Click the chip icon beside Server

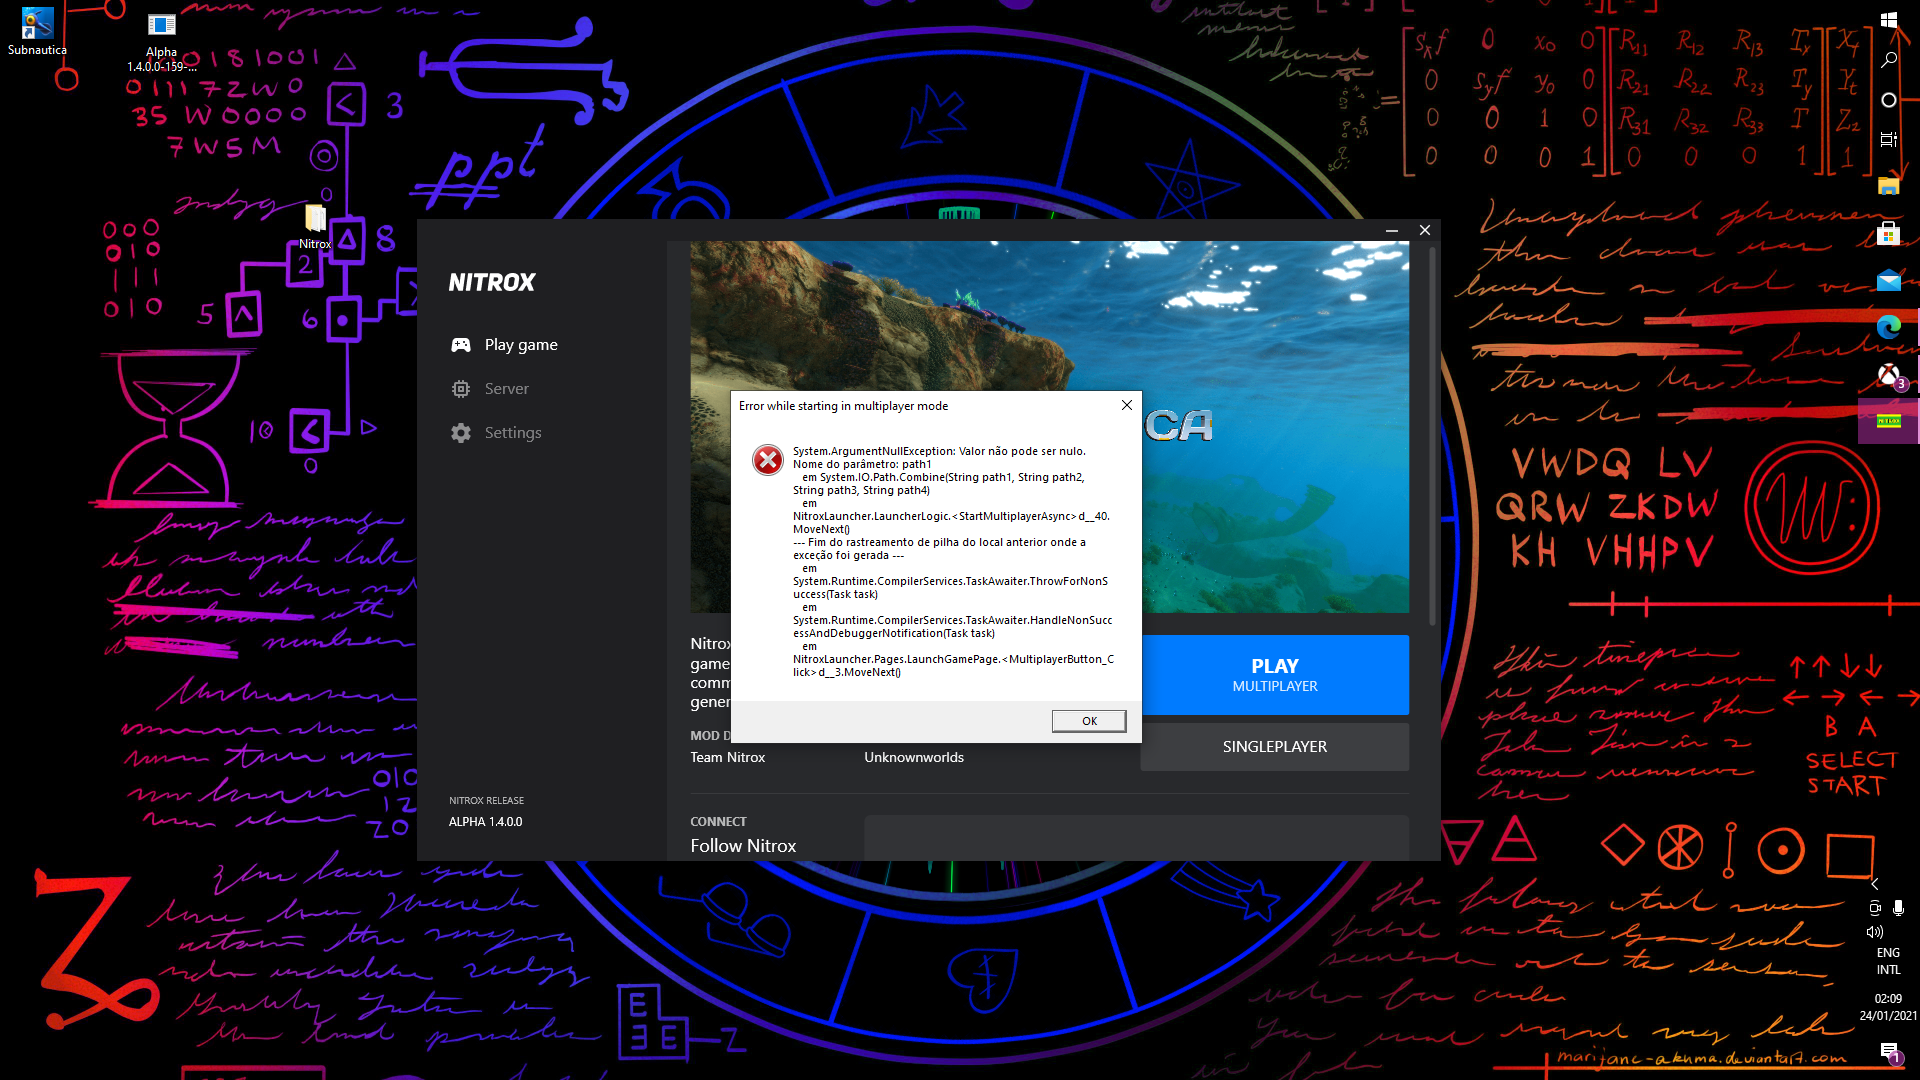(x=461, y=389)
